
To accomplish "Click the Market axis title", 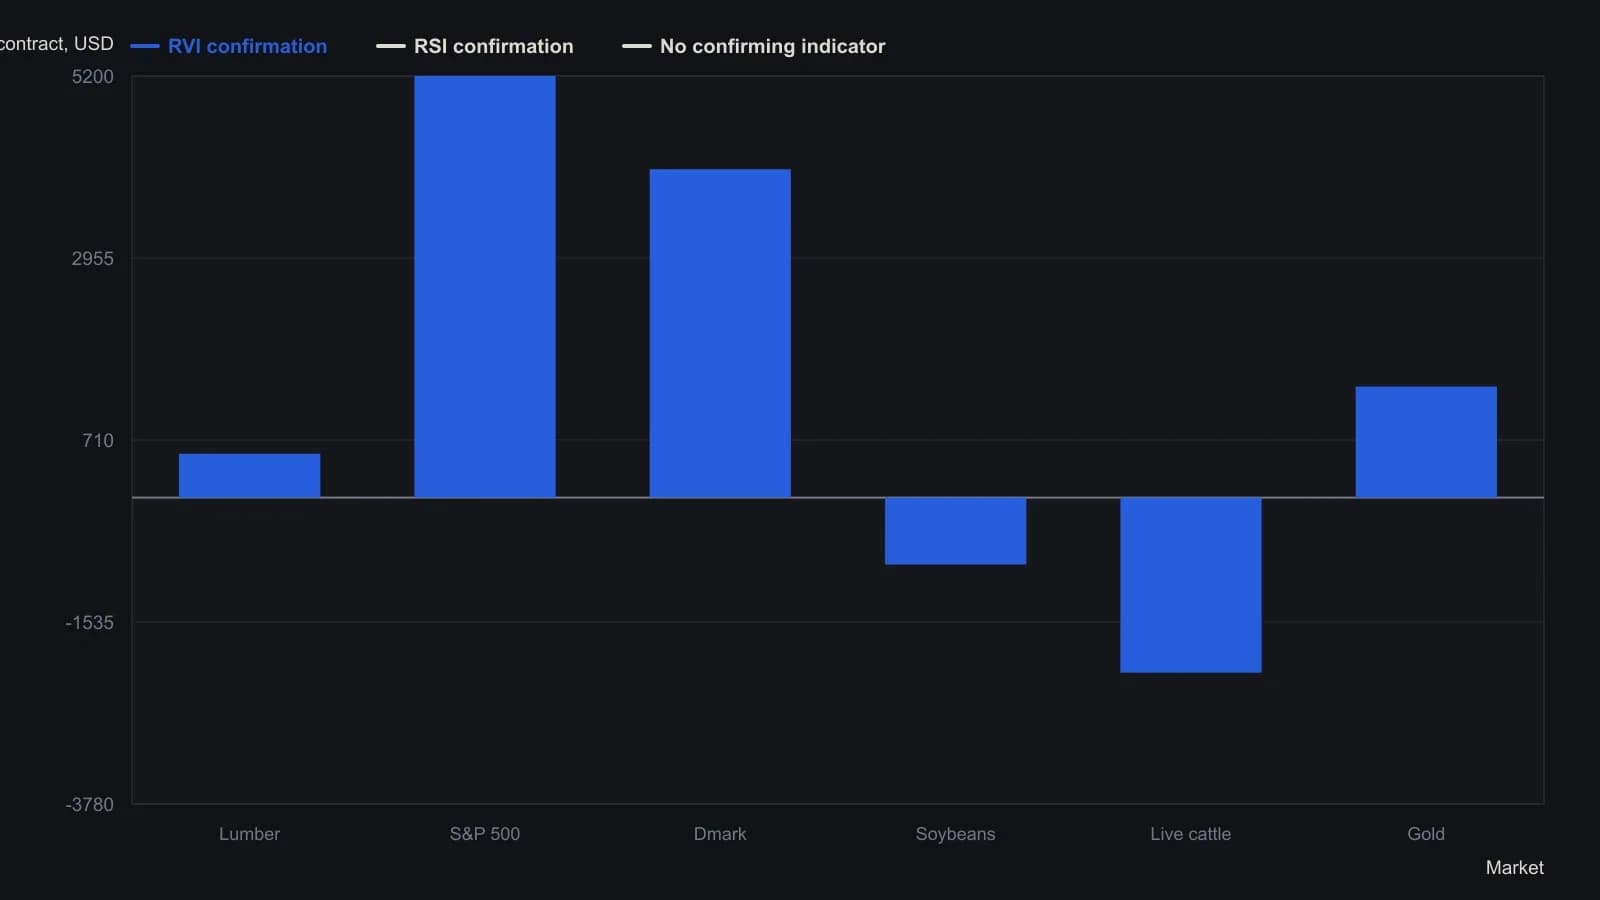I will click(x=1514, y=868).
